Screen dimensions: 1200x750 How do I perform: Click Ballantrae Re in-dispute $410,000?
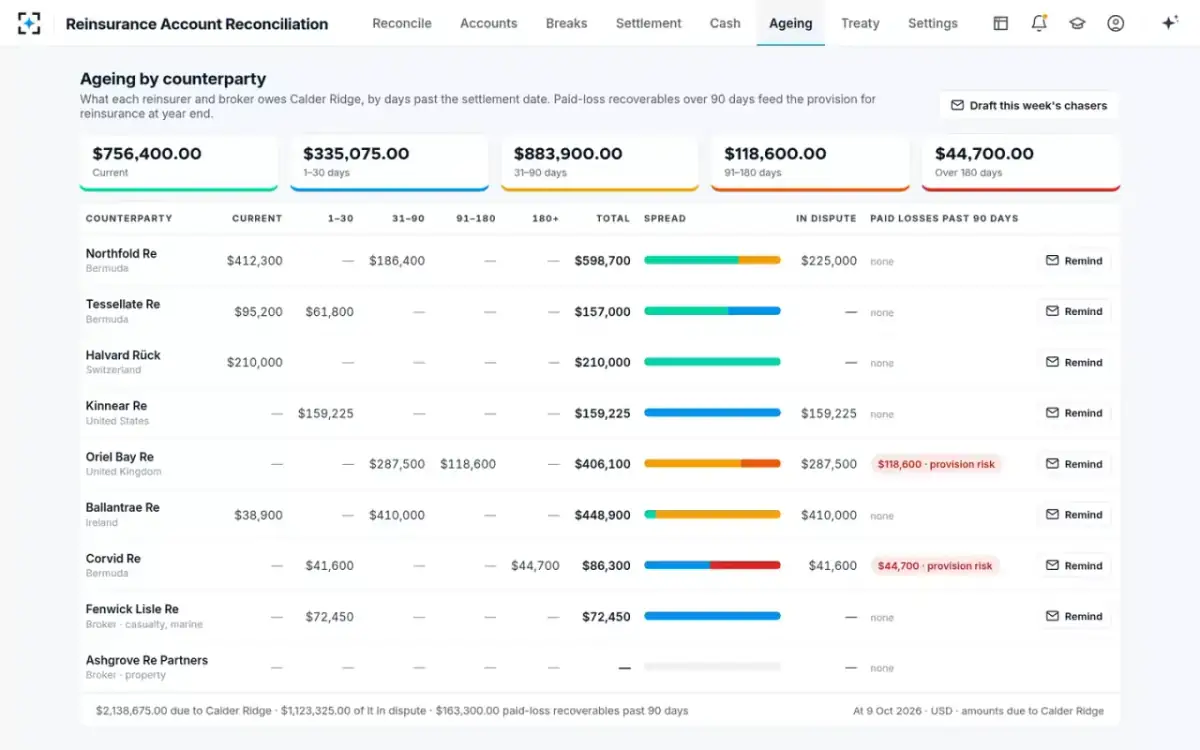coord(829,515)
